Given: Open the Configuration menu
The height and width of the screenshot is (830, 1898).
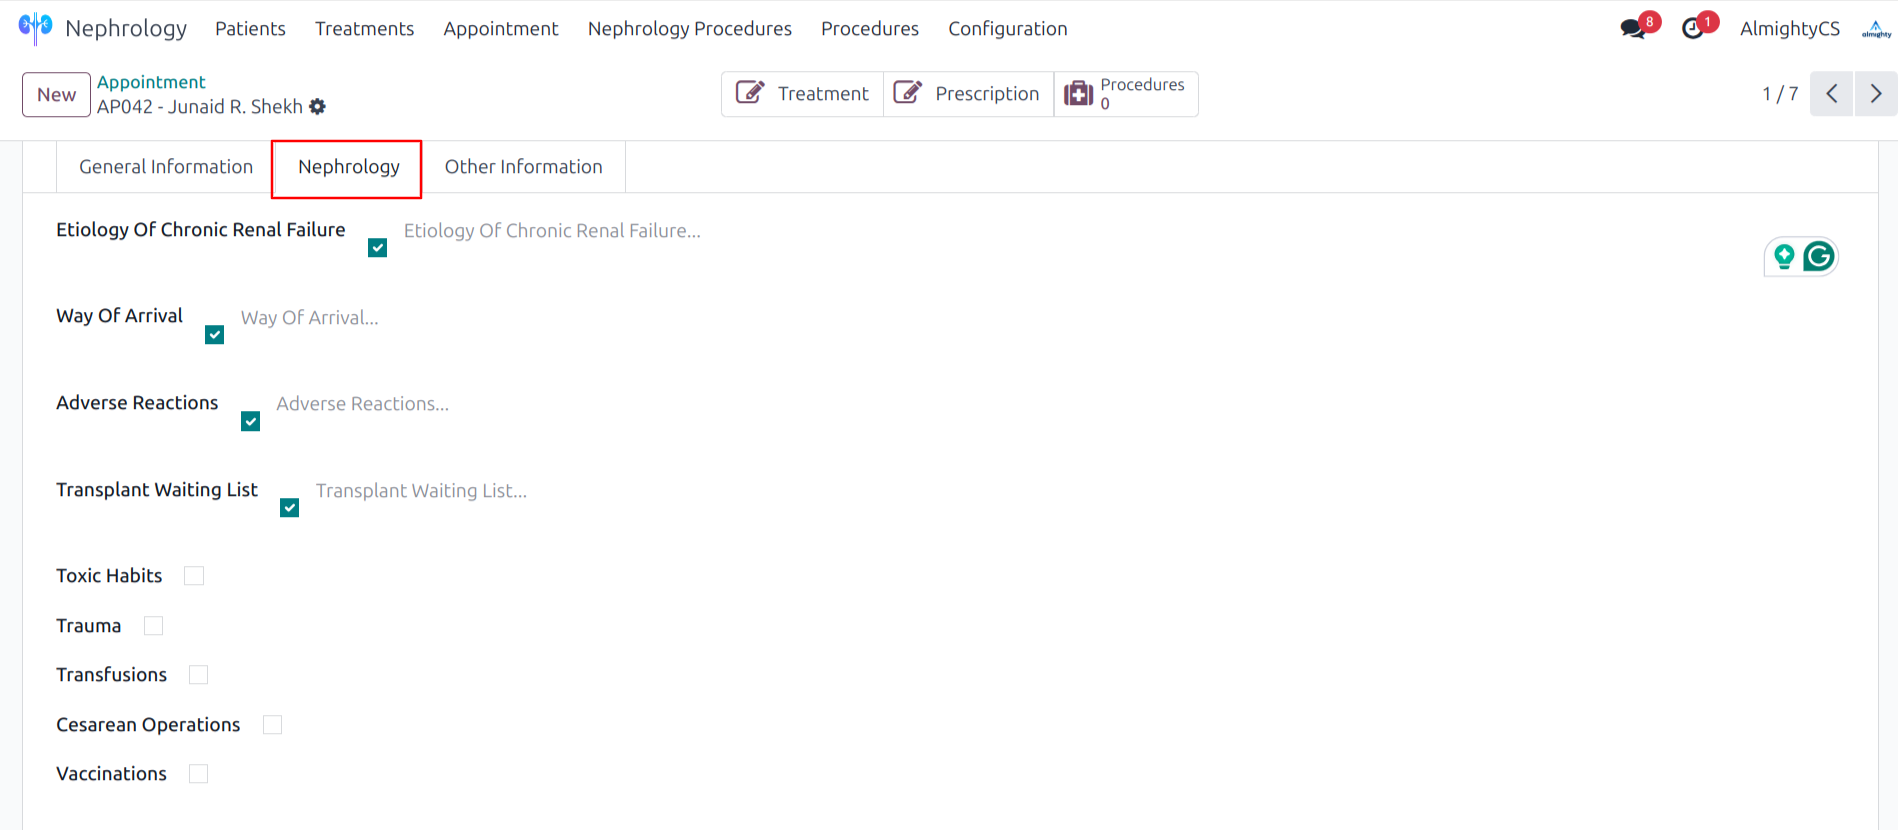Looking at the screenshot, I should click(1007, 29).
